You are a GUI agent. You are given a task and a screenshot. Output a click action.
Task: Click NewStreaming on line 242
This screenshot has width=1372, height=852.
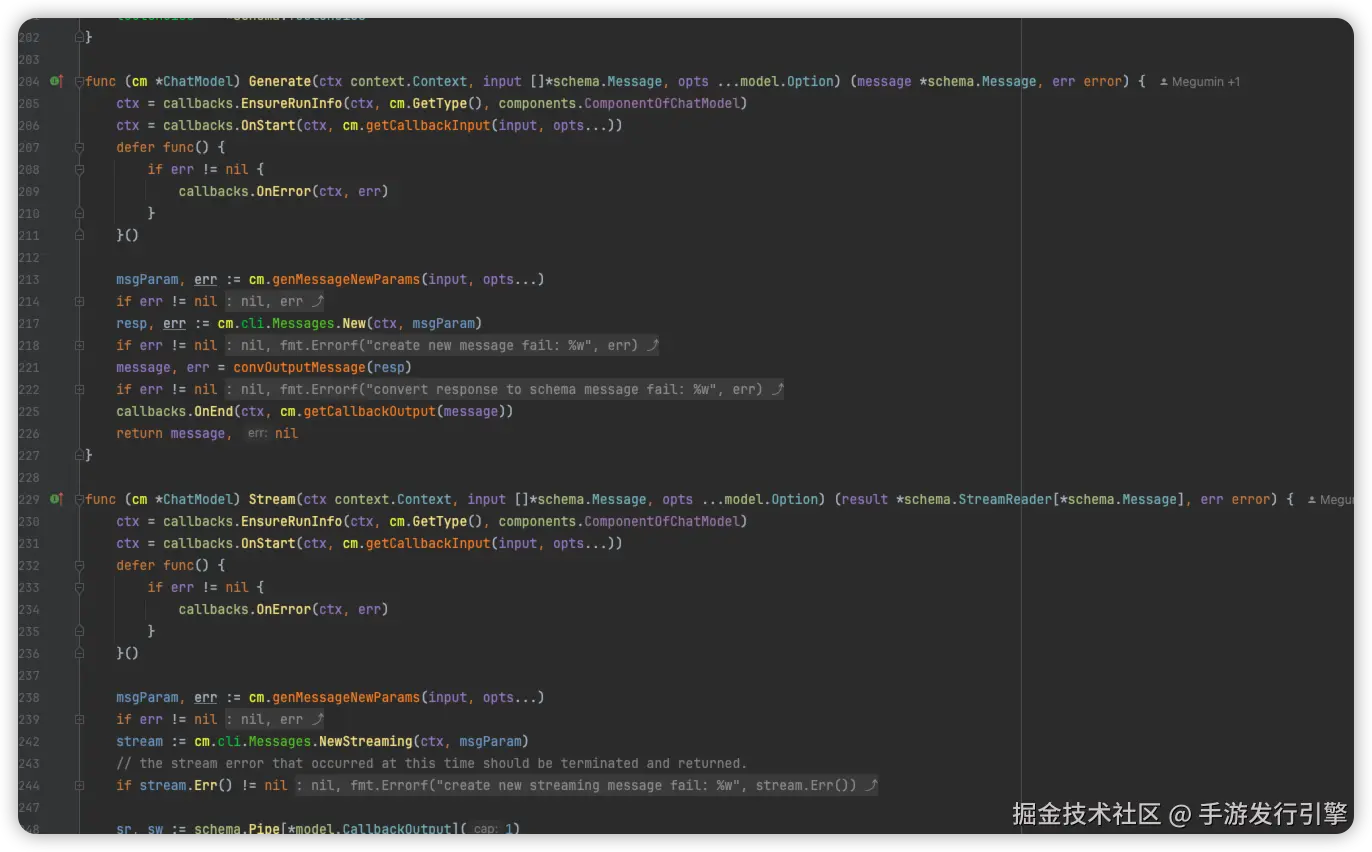coord(365,741)
